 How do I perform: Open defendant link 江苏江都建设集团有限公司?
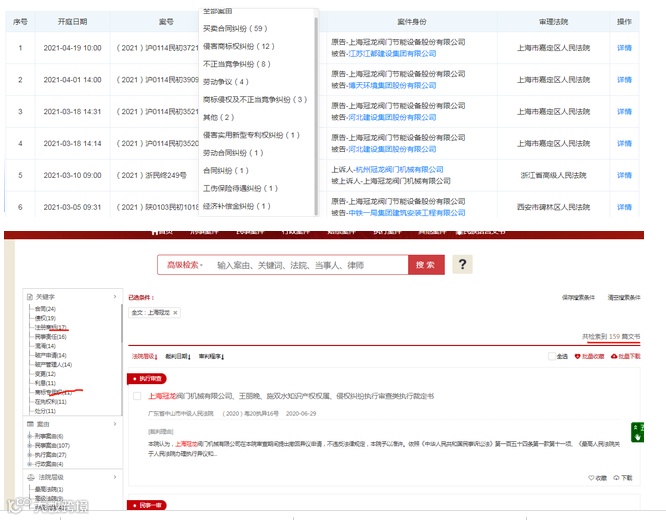(392, 54)
